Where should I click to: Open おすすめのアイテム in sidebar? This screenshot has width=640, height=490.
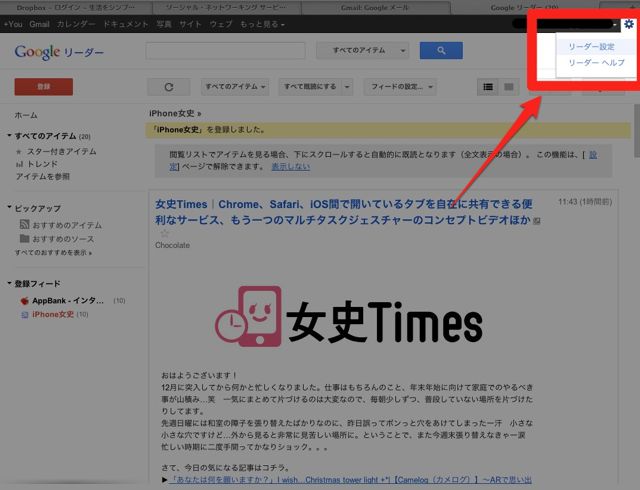coord(67,225)
